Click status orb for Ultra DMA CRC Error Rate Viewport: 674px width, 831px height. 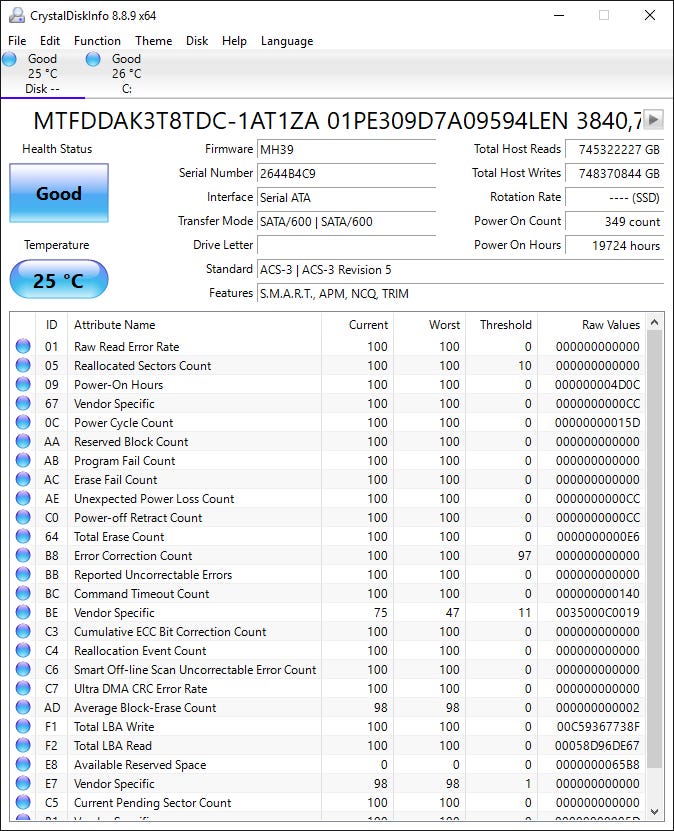pyautogui.click(x=23, y=688)
